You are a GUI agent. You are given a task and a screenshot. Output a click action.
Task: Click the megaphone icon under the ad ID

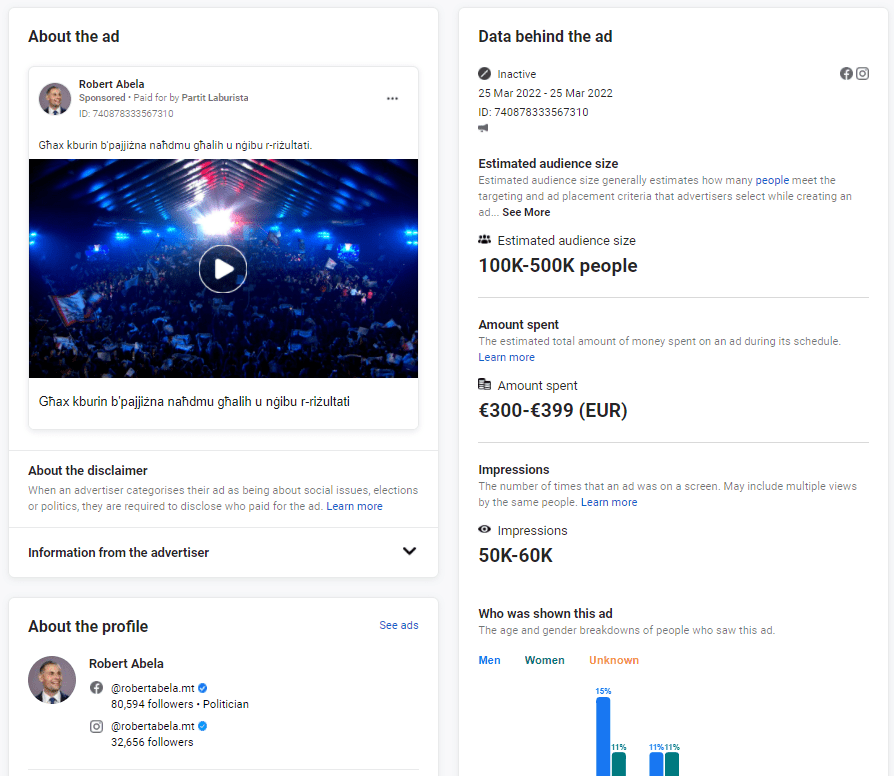click(484, 128)
